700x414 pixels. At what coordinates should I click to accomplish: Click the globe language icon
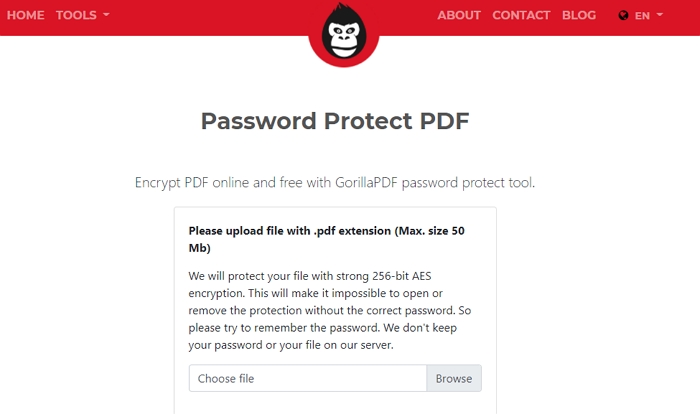(623, 16)
